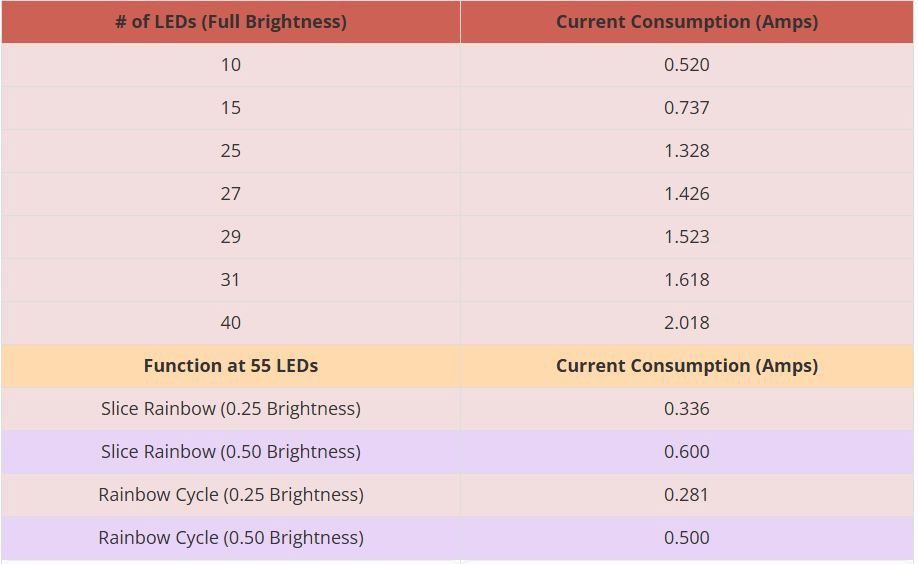The width and height of the screenshot is (918, 564).
Task: Select the 0.520 amps value
Action: tap(687, 64)
